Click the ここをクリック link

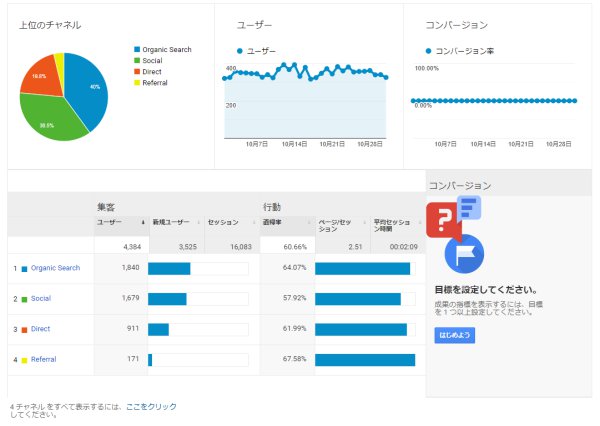152,406
